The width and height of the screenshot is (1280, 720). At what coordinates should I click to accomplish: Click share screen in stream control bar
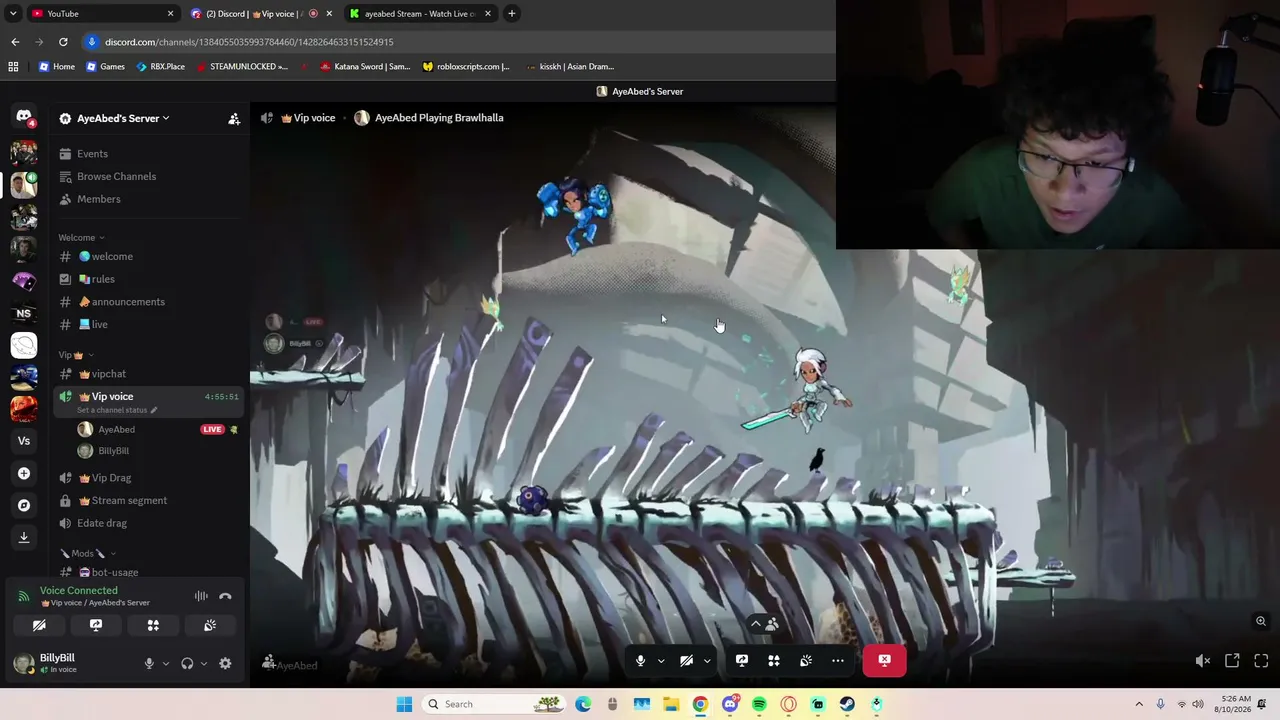[x=742, y=661]
